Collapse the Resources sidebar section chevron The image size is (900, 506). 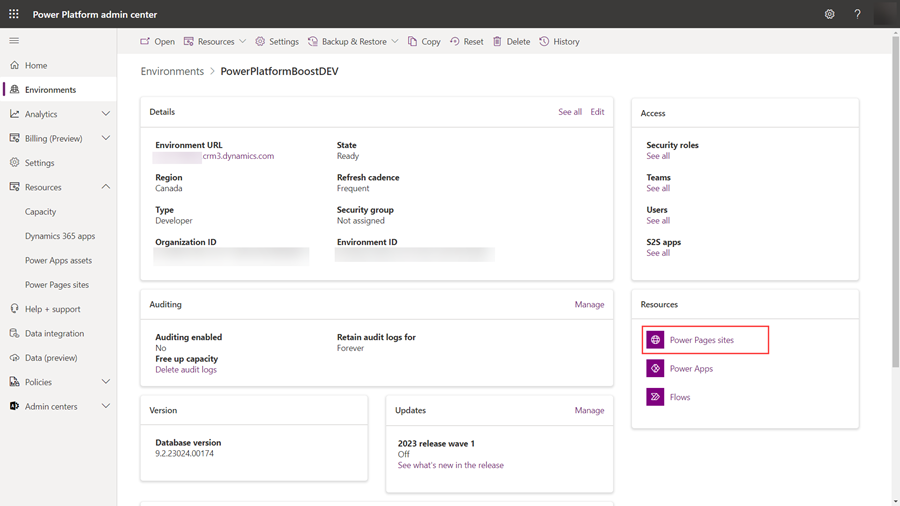(106, 187)
